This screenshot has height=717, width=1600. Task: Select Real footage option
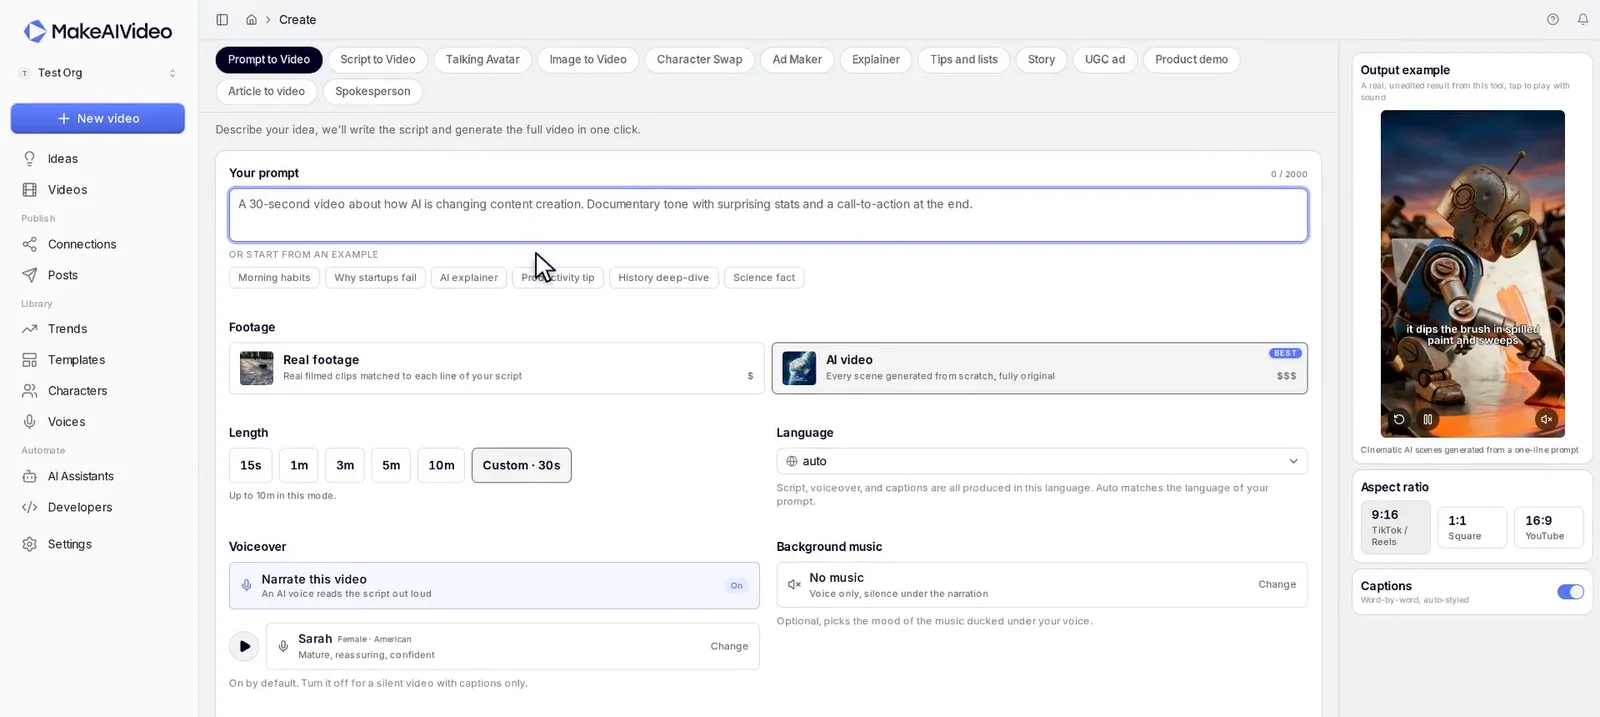click(496, 368)
